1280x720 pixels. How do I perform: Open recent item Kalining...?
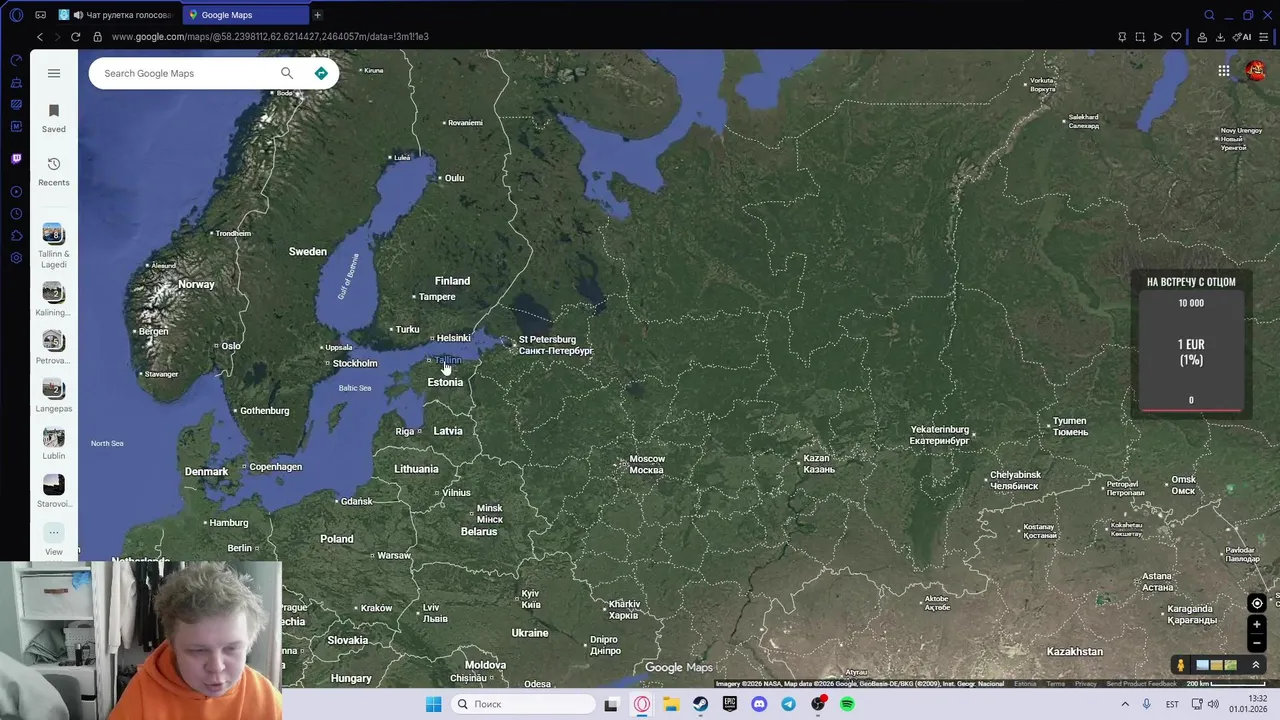54,299
